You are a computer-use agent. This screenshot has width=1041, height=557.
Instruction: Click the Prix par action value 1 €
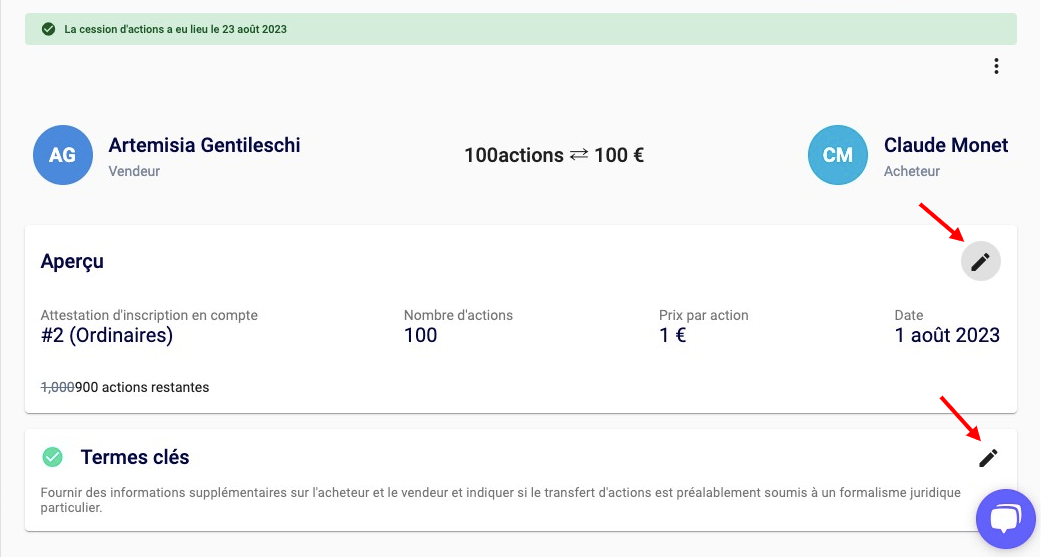tap(672, 335)
